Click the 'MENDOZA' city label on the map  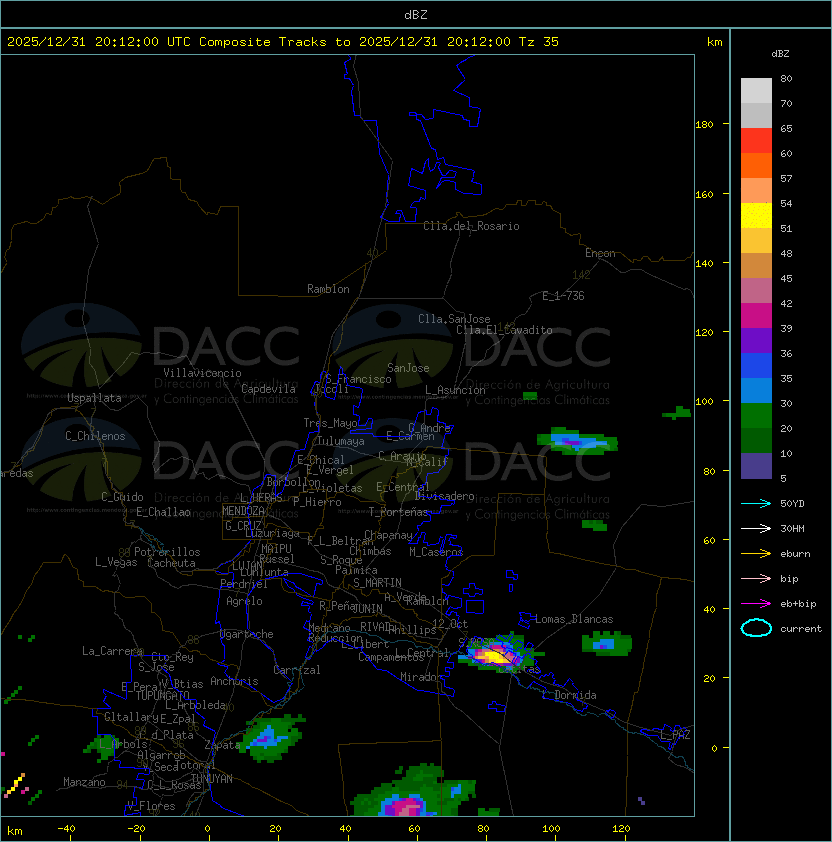pos(243,511)
